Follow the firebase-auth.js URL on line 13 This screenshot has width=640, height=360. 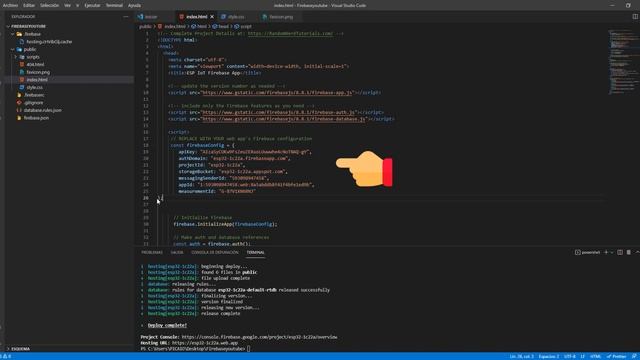(x=278, y=112)
